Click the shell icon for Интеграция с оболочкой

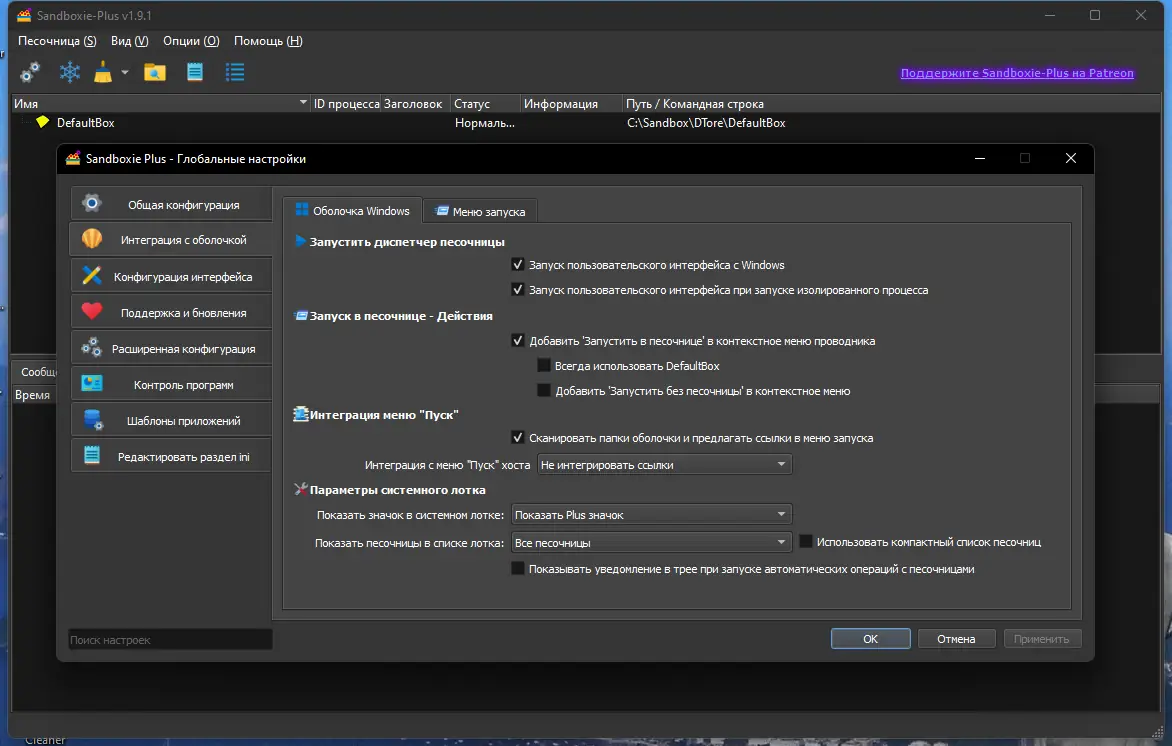pos(92,239)
